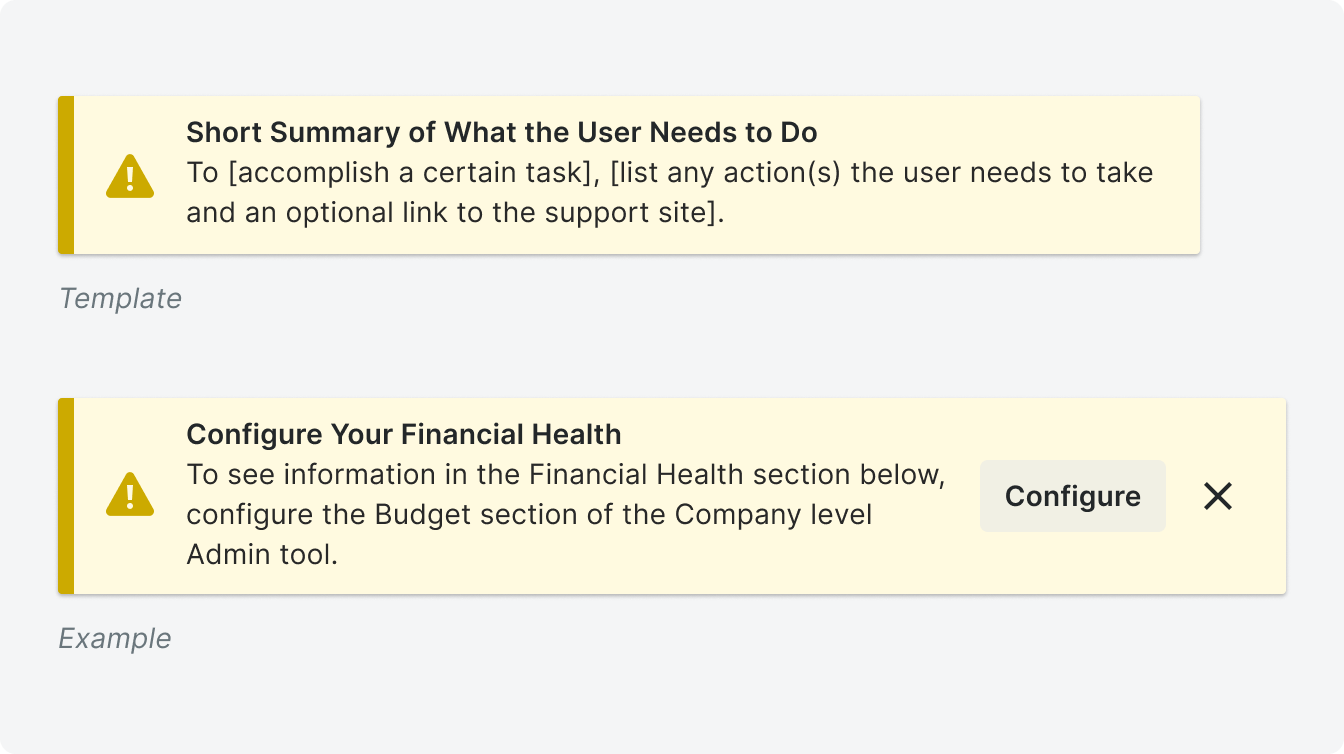Dismiss the Financial Health banner with the X

pos(1217,496)
